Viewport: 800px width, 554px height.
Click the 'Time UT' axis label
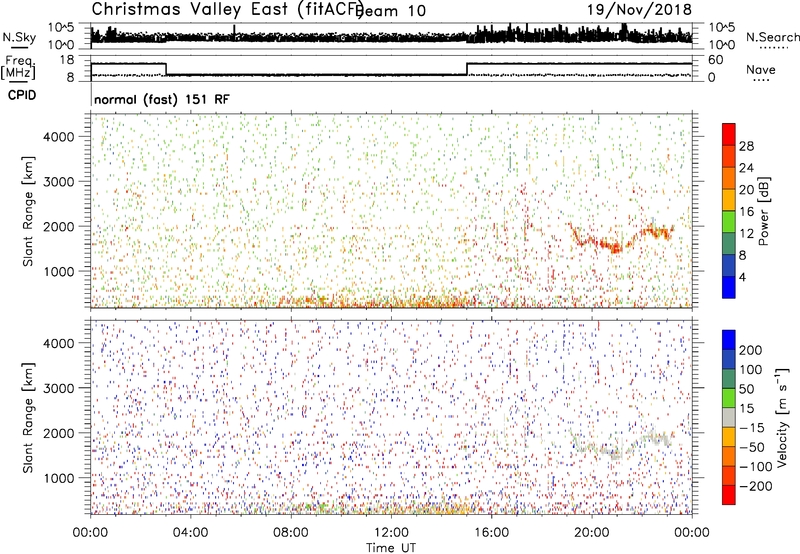click(x=391, y=548)
